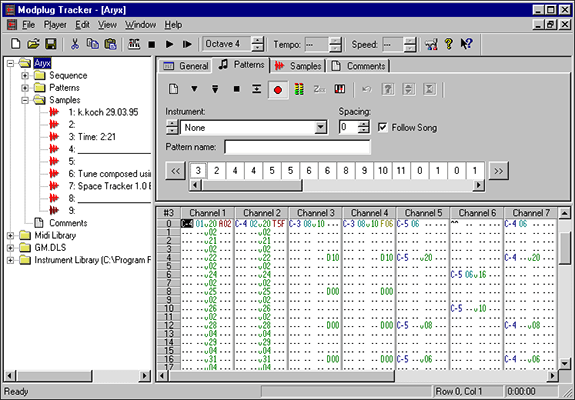Viewport: 575px width, 400px height.
Task: Click the play pattern down-arrow icon
Action: coord(194,89)
